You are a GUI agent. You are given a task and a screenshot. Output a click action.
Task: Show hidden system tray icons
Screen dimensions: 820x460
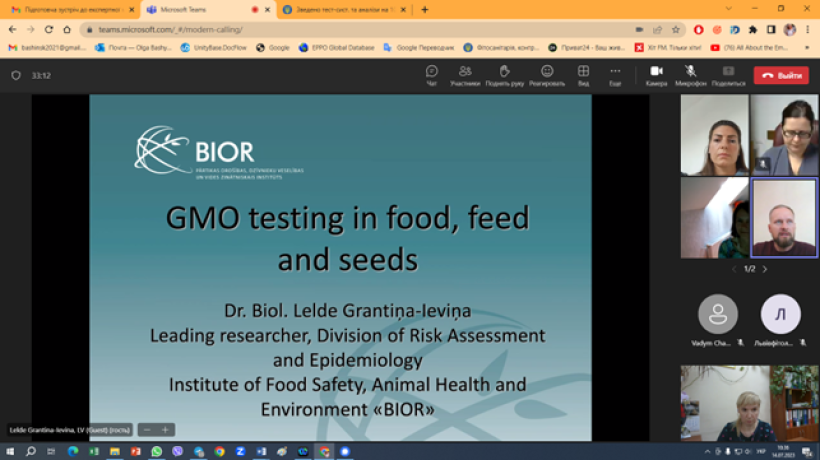pyautogui.click(x=707, y=451)
